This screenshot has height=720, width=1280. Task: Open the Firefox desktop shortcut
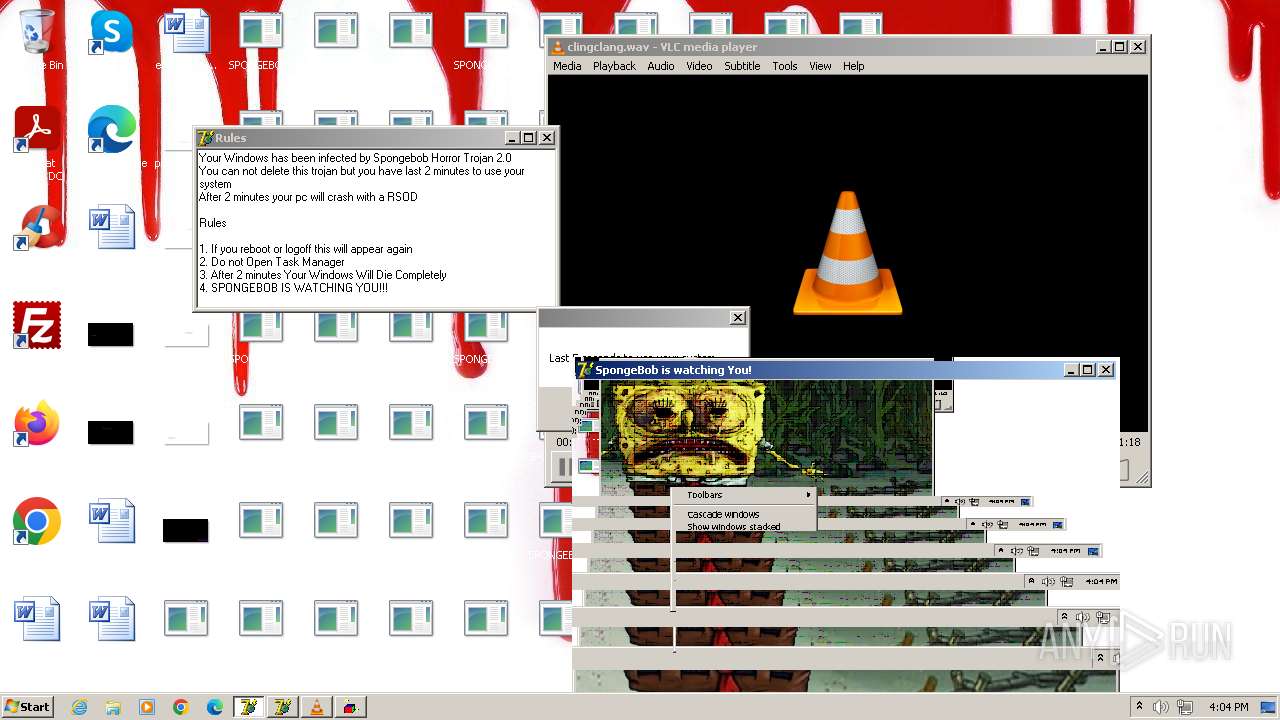tap(37, 424)
